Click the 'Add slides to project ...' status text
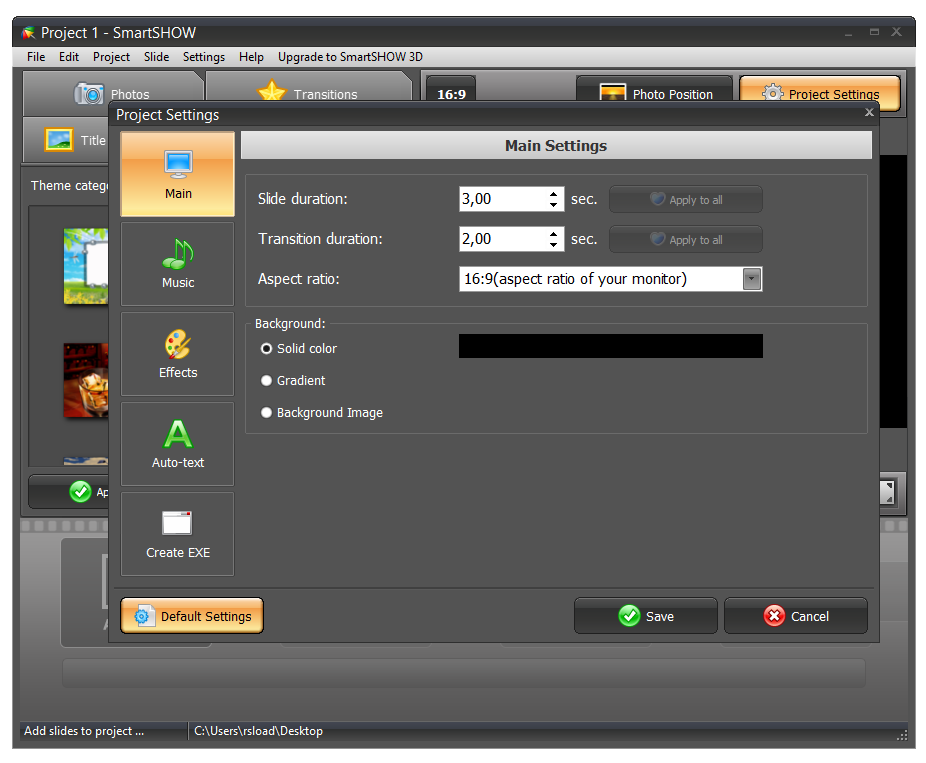Viewport: 926px width, 763px height. pyautogui.click(x=84, y=731)
